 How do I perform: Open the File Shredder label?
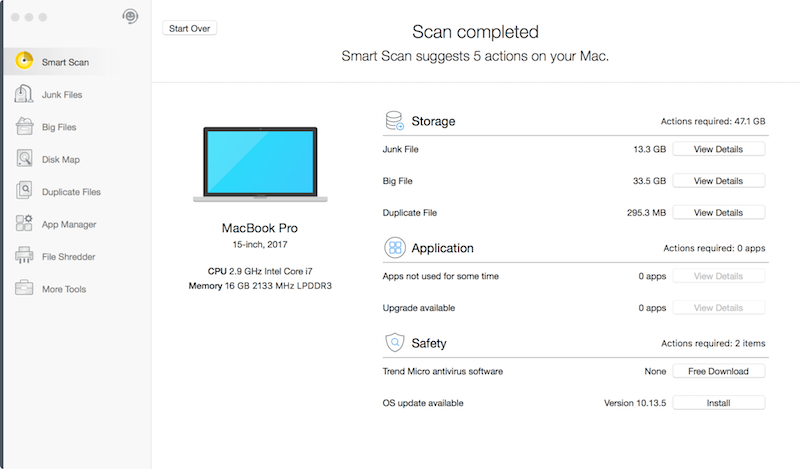68,257
